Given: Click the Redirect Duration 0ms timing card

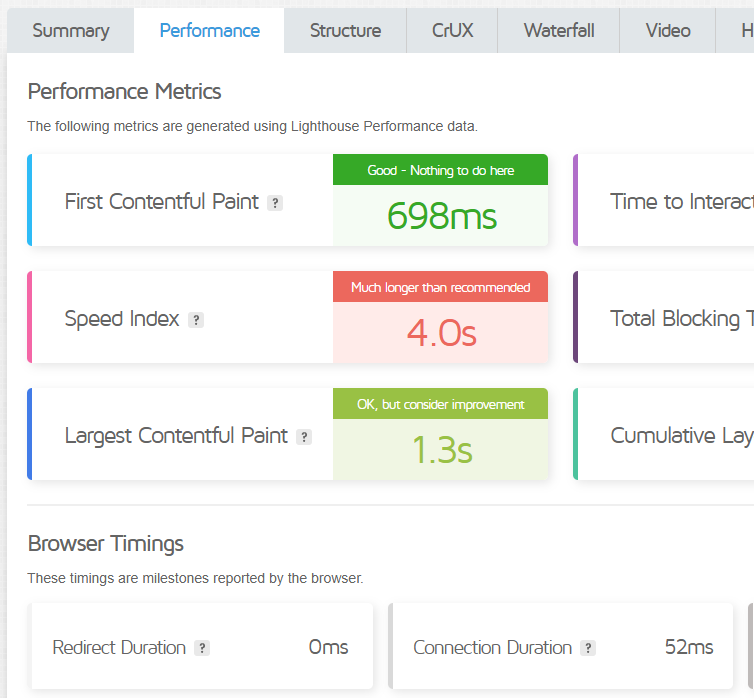Looking at the screenshot, I should tap(201, 647).
